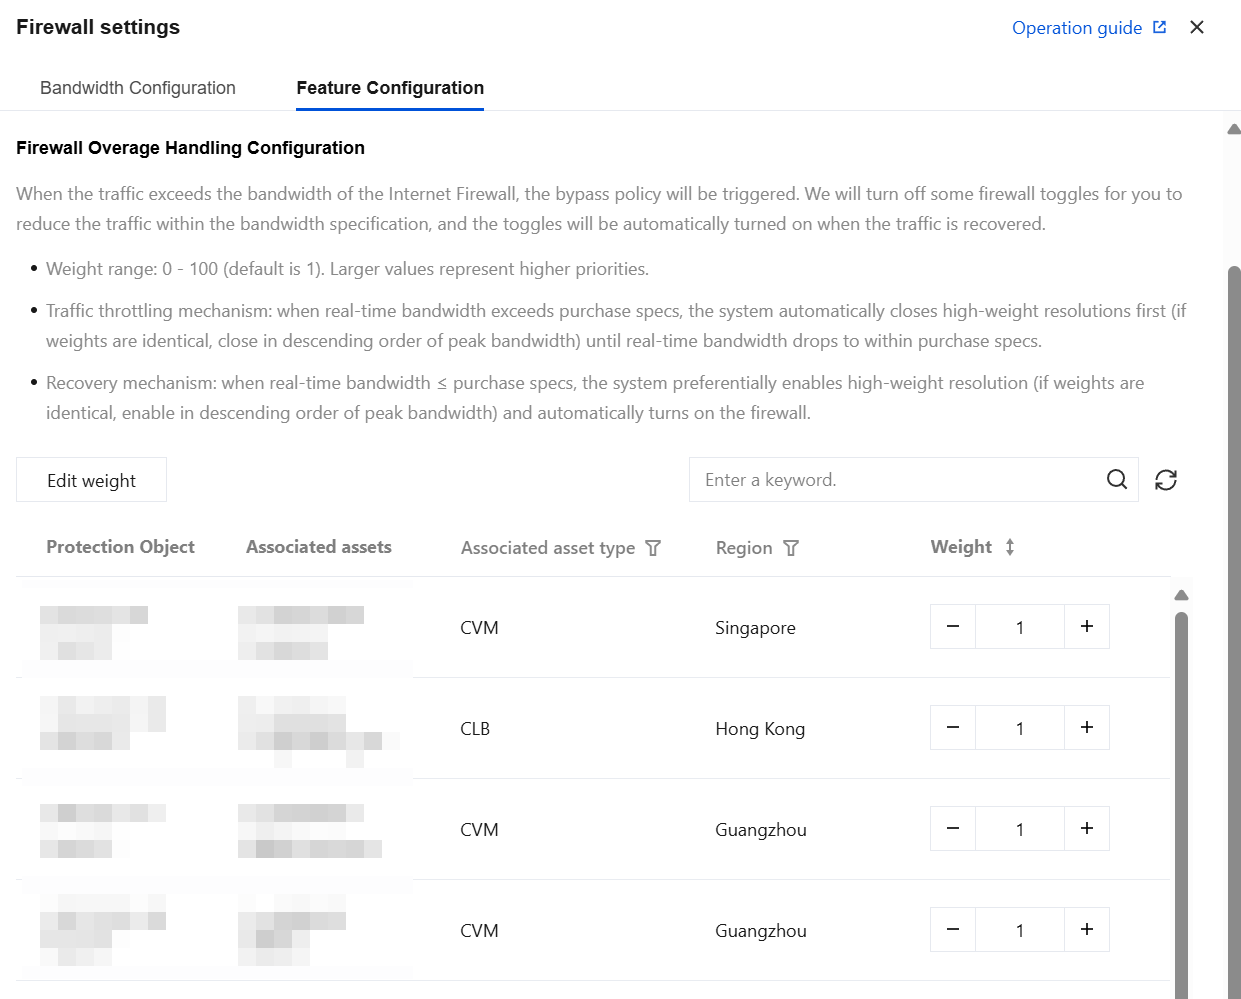Click the keyword search input field
The image size is (1241, 999).
tap(895, 480)
